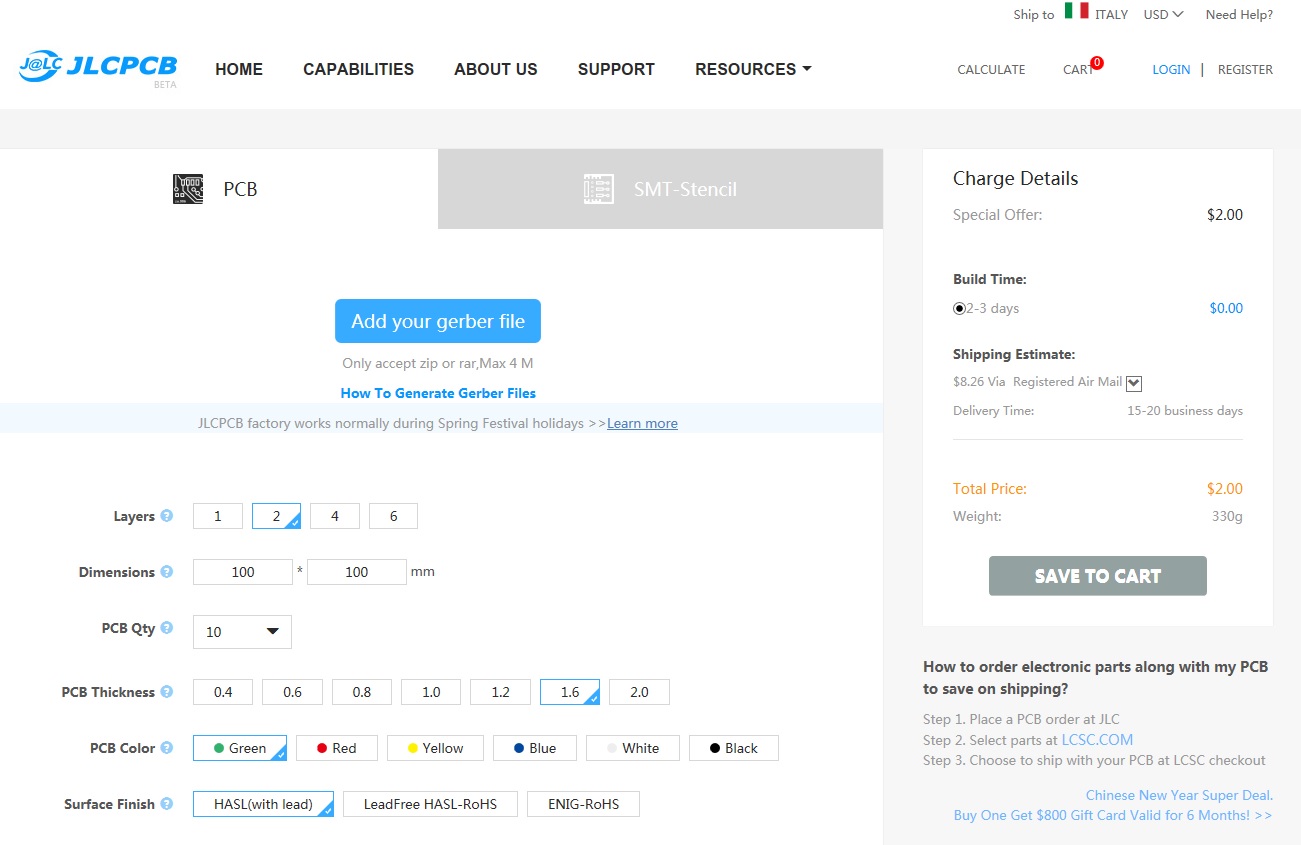The height and width of the screenshot is (845, 1301).
Task: Click the PCB board icon in tab
Action: pos(188,189)
